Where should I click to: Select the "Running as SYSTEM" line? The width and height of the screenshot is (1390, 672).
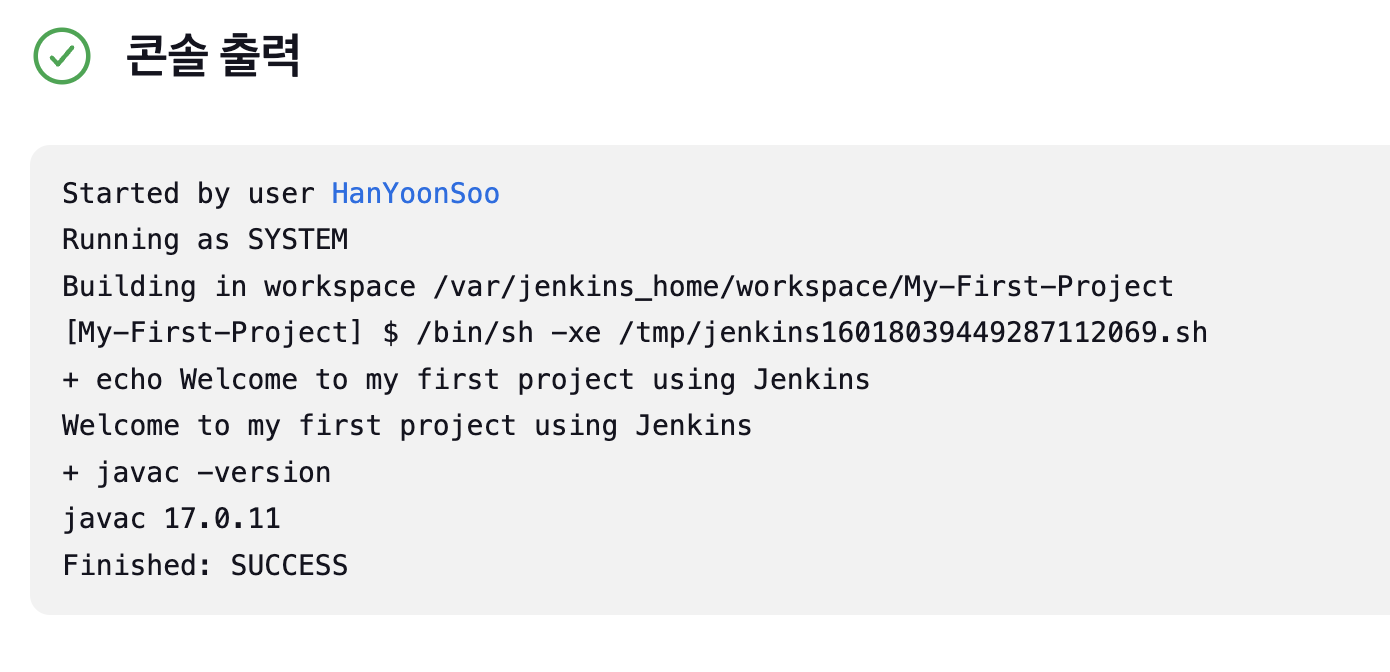pyautogui.click(x=205, y=240)
